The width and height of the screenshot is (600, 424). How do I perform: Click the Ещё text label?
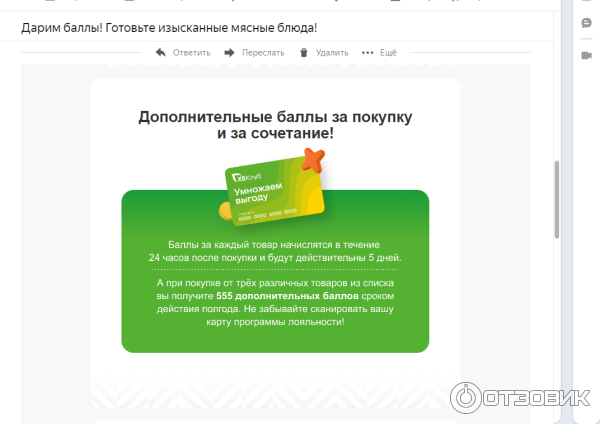[388, 52]
